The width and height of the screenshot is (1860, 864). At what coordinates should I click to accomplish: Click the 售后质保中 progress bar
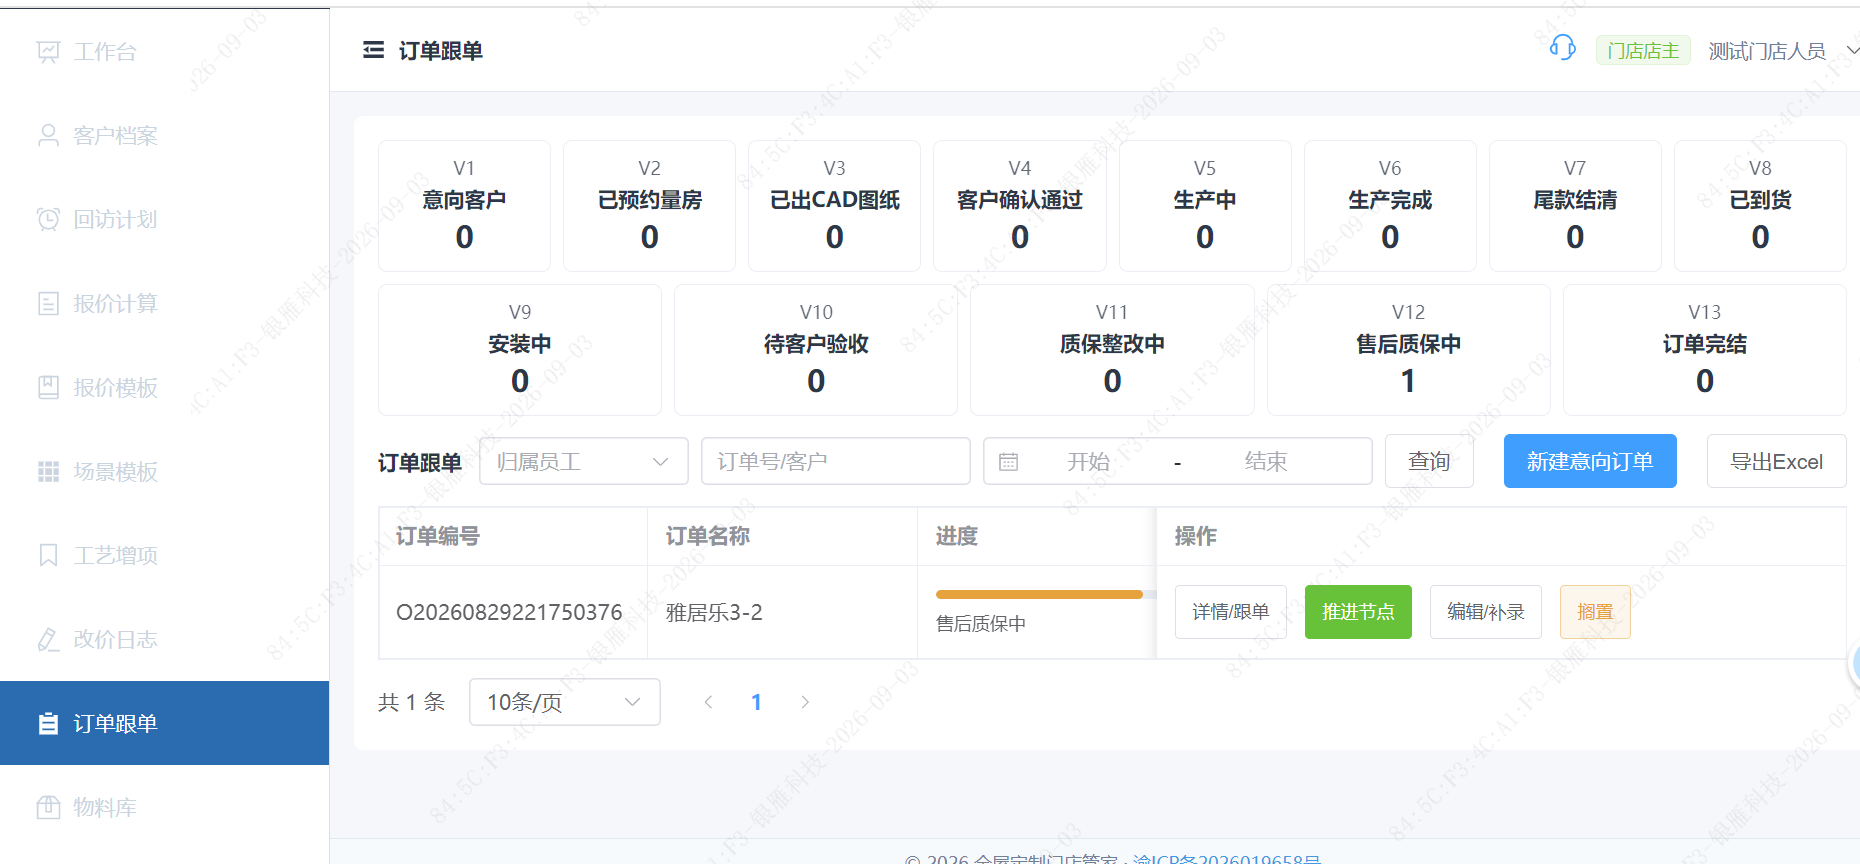point(1045,594)
